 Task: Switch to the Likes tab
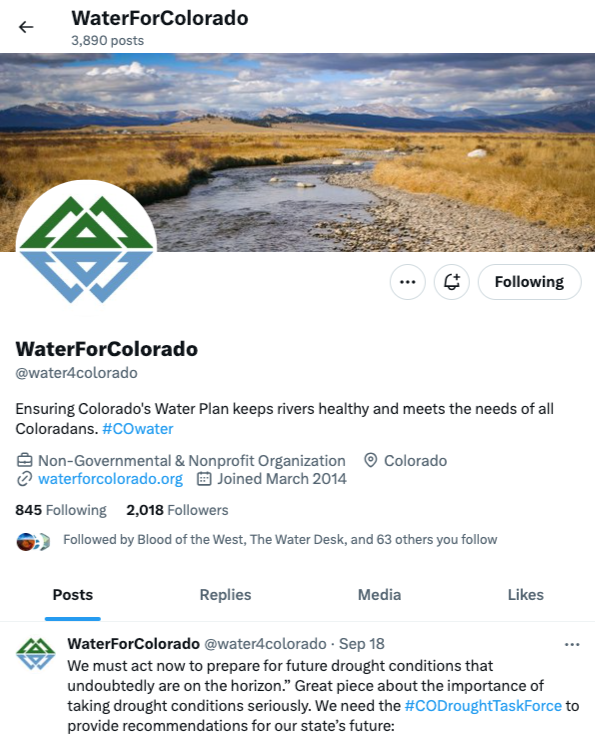click(x=526, y=595)
